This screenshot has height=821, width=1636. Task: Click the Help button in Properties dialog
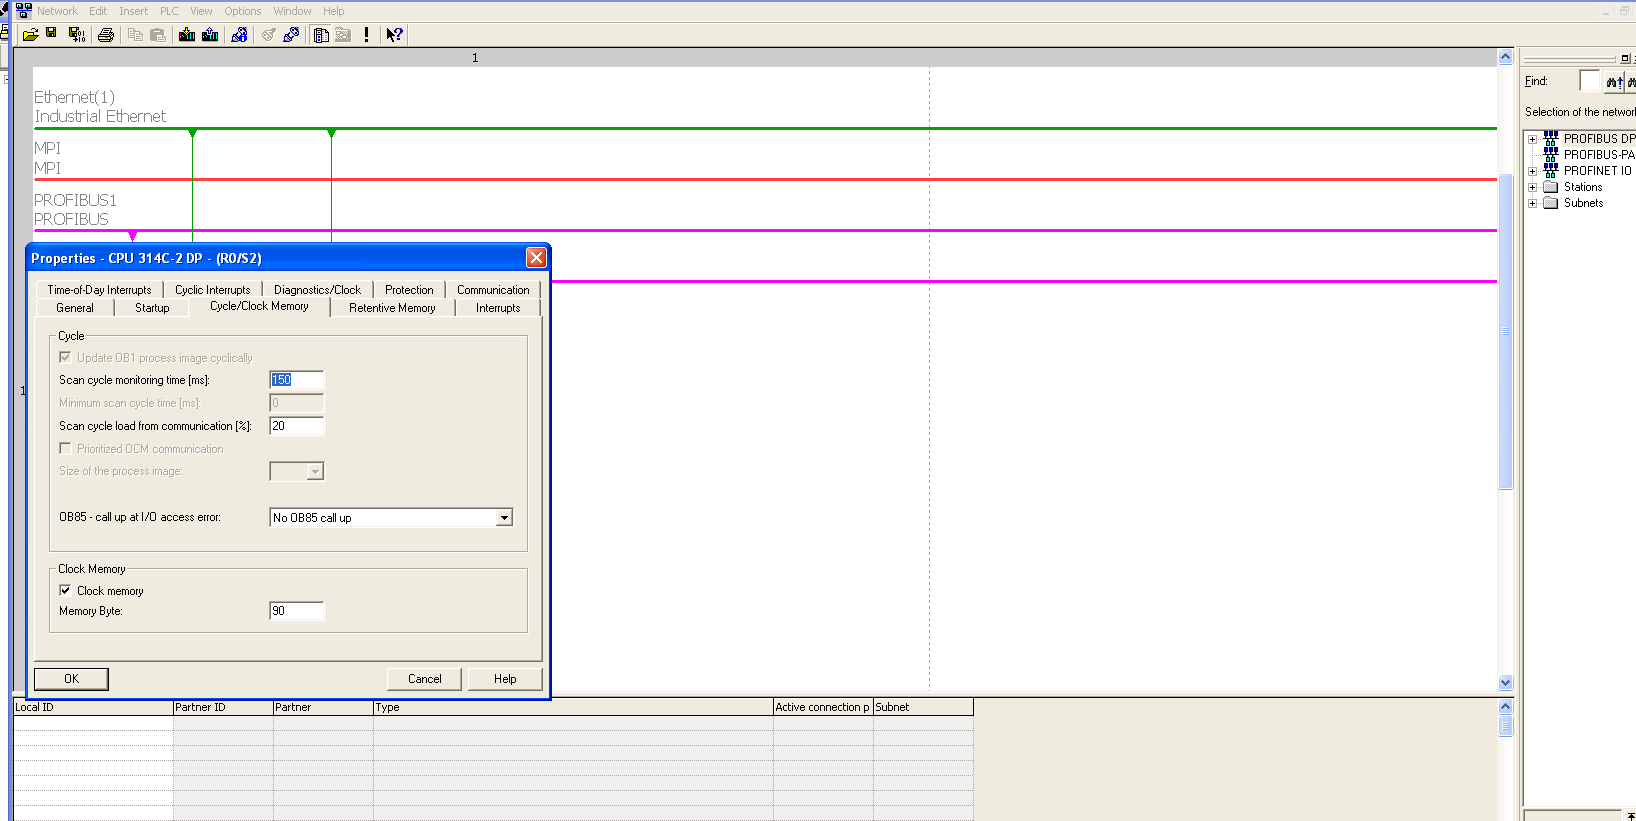pos(505,679)
